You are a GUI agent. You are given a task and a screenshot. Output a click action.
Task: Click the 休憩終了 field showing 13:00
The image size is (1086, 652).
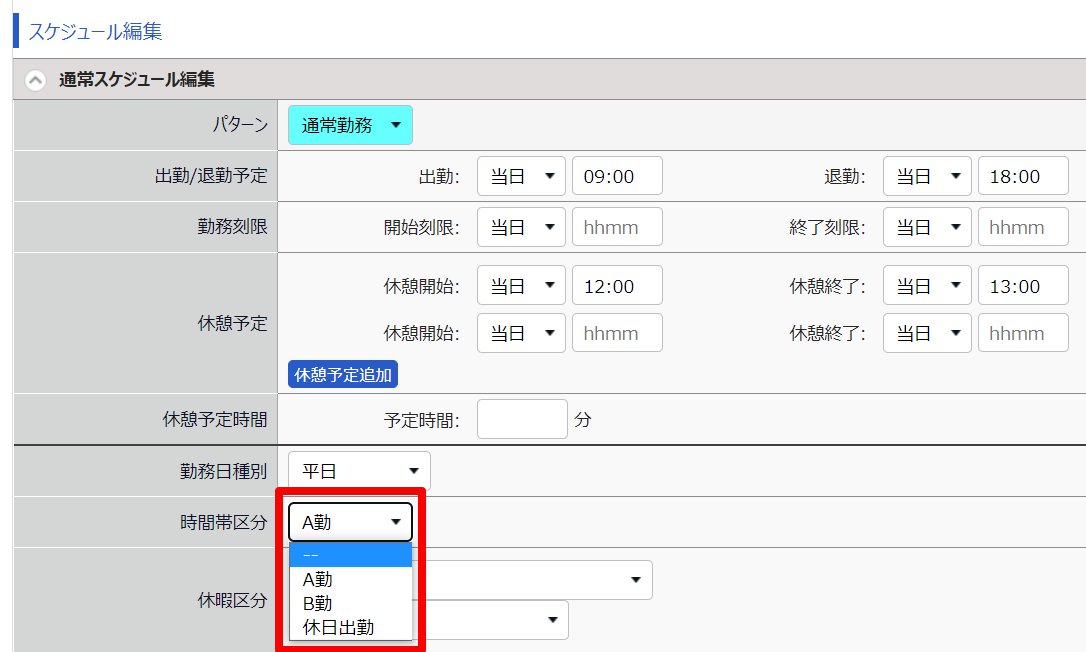[x=1023, y=285]
